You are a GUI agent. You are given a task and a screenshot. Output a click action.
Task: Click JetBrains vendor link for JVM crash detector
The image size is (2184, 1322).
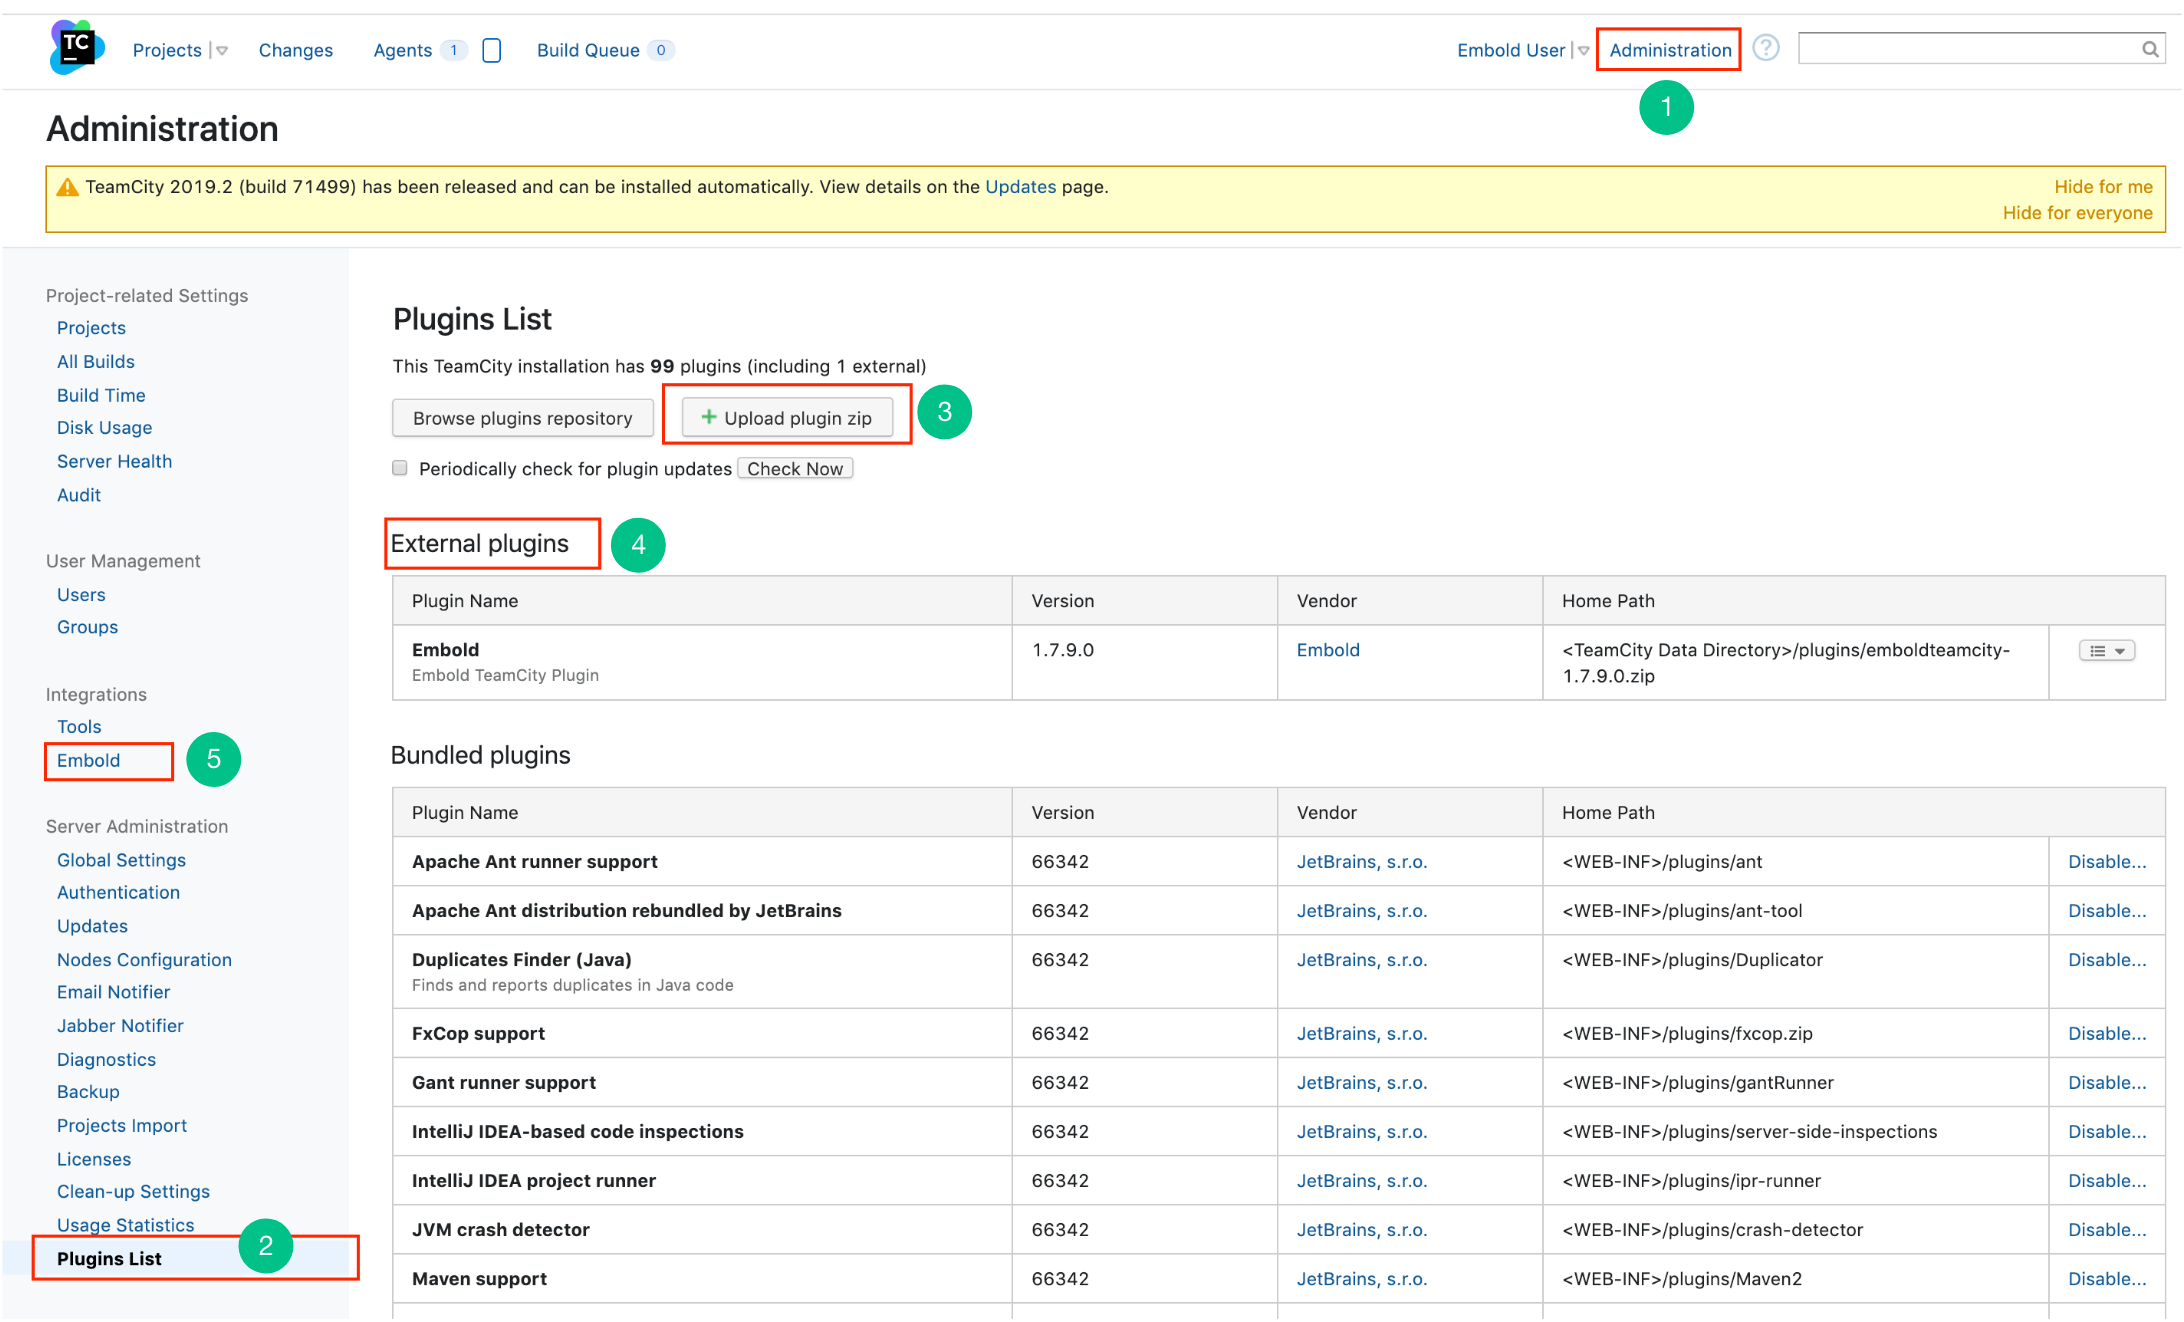(x=1361, y=1230)
